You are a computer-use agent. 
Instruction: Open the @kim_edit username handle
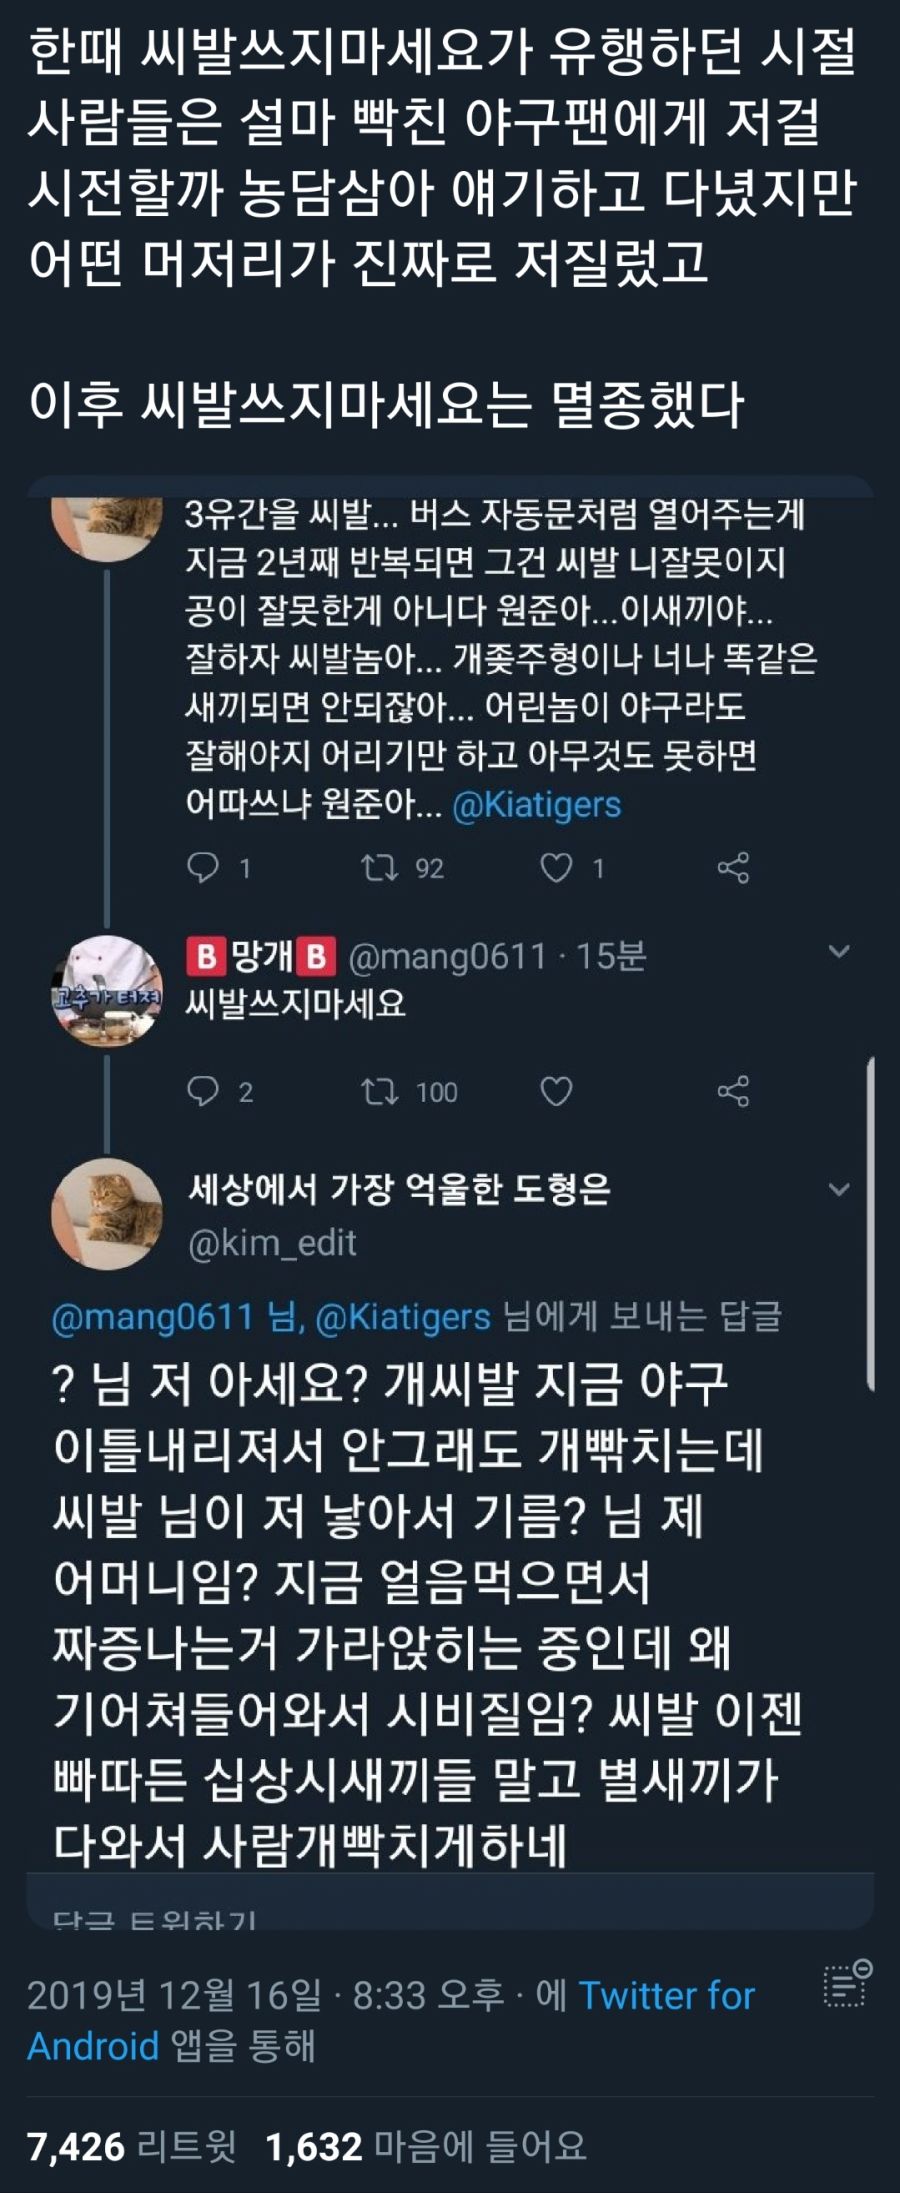tap(272, 1243)
